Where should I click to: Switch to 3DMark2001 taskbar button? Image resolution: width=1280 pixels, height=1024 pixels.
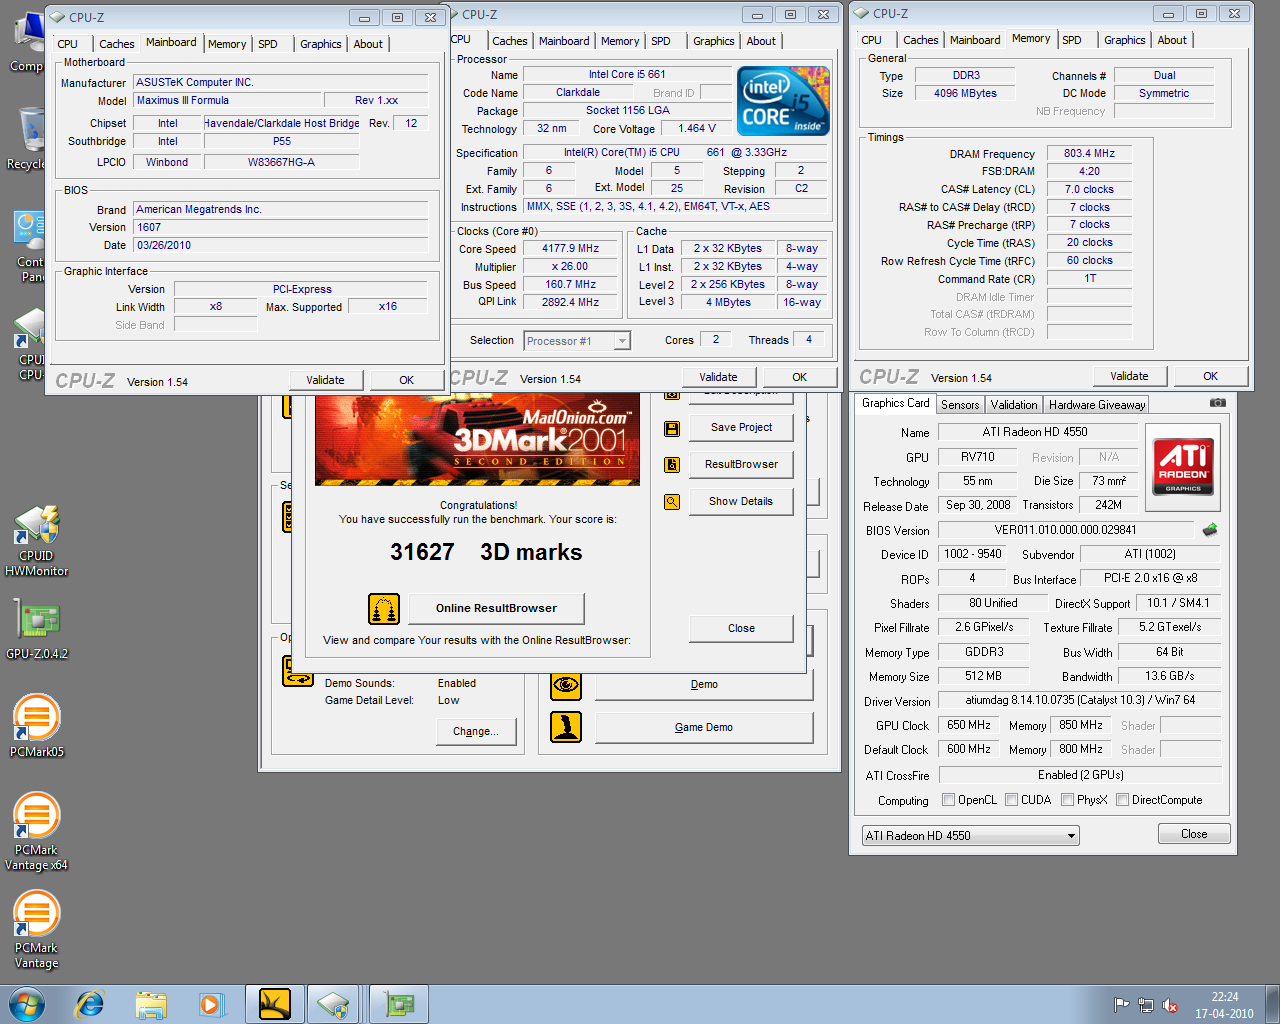click(x=275, y=1004)
